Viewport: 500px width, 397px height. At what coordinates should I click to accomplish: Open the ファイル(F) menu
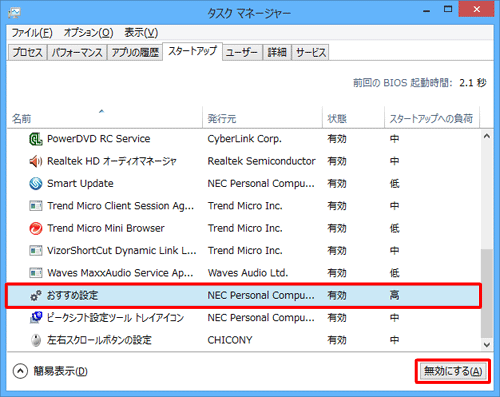click(32, 33)
